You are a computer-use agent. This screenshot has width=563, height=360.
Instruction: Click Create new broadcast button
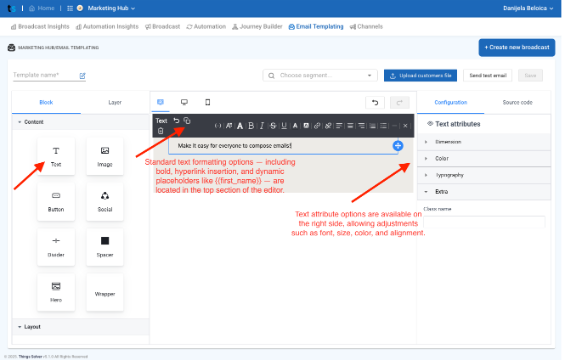[x=517, y=47]
